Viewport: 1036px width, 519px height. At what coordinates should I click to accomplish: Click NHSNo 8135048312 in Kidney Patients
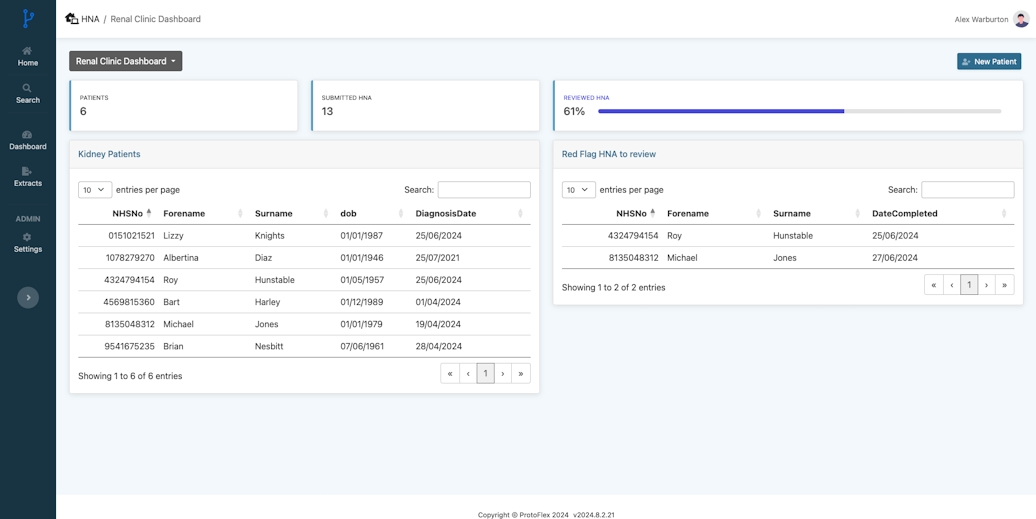pyautogui.click(x=131, y=324)
